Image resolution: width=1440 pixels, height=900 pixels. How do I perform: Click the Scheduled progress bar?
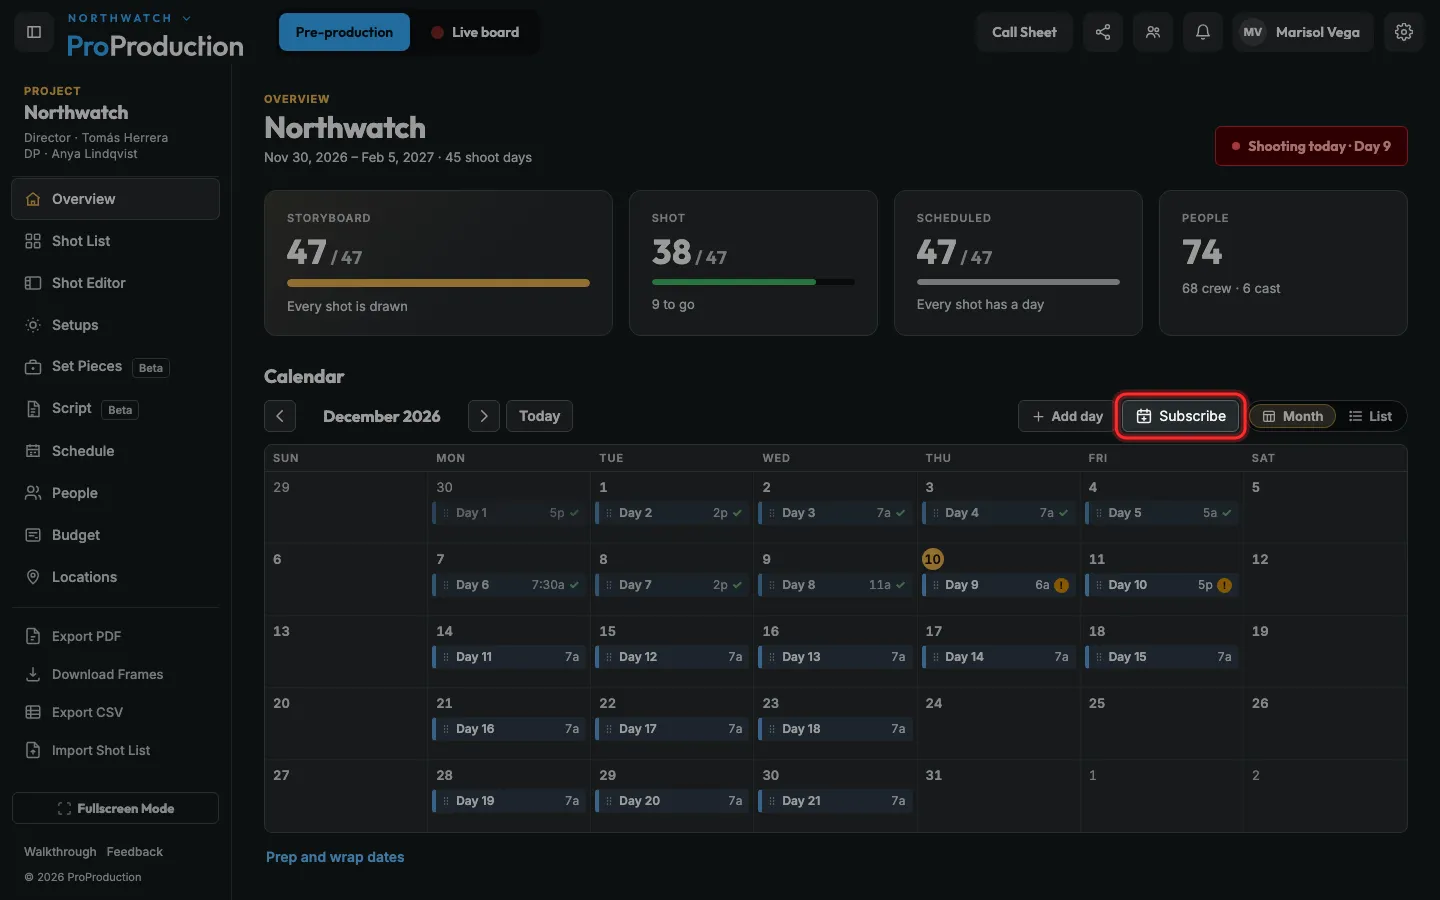pos(1018,282)
